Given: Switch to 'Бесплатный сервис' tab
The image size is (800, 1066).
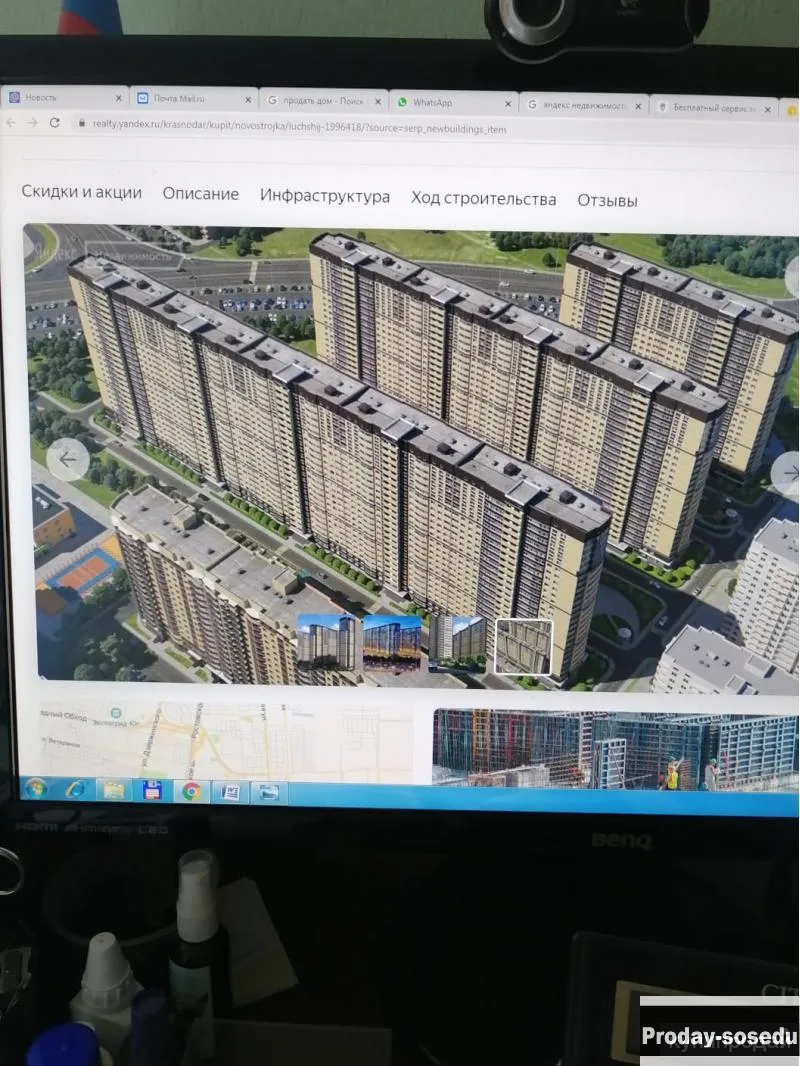Looking at the screenshot, I should pos(714,107).
